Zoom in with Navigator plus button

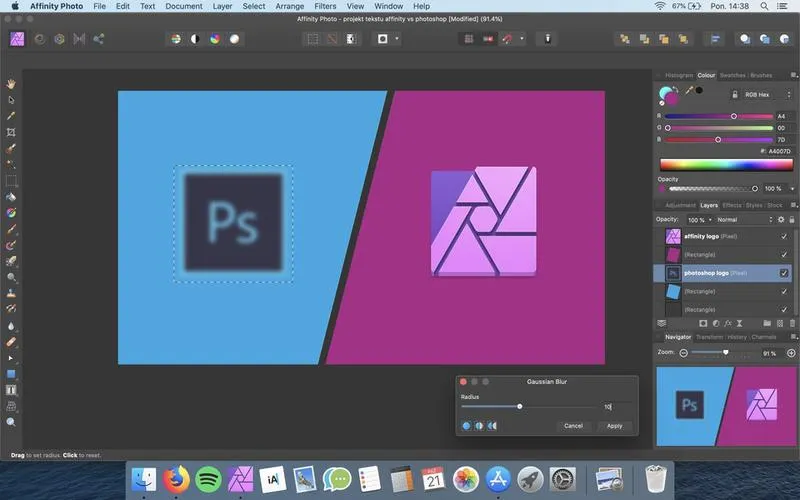click(x=791, y=353)
